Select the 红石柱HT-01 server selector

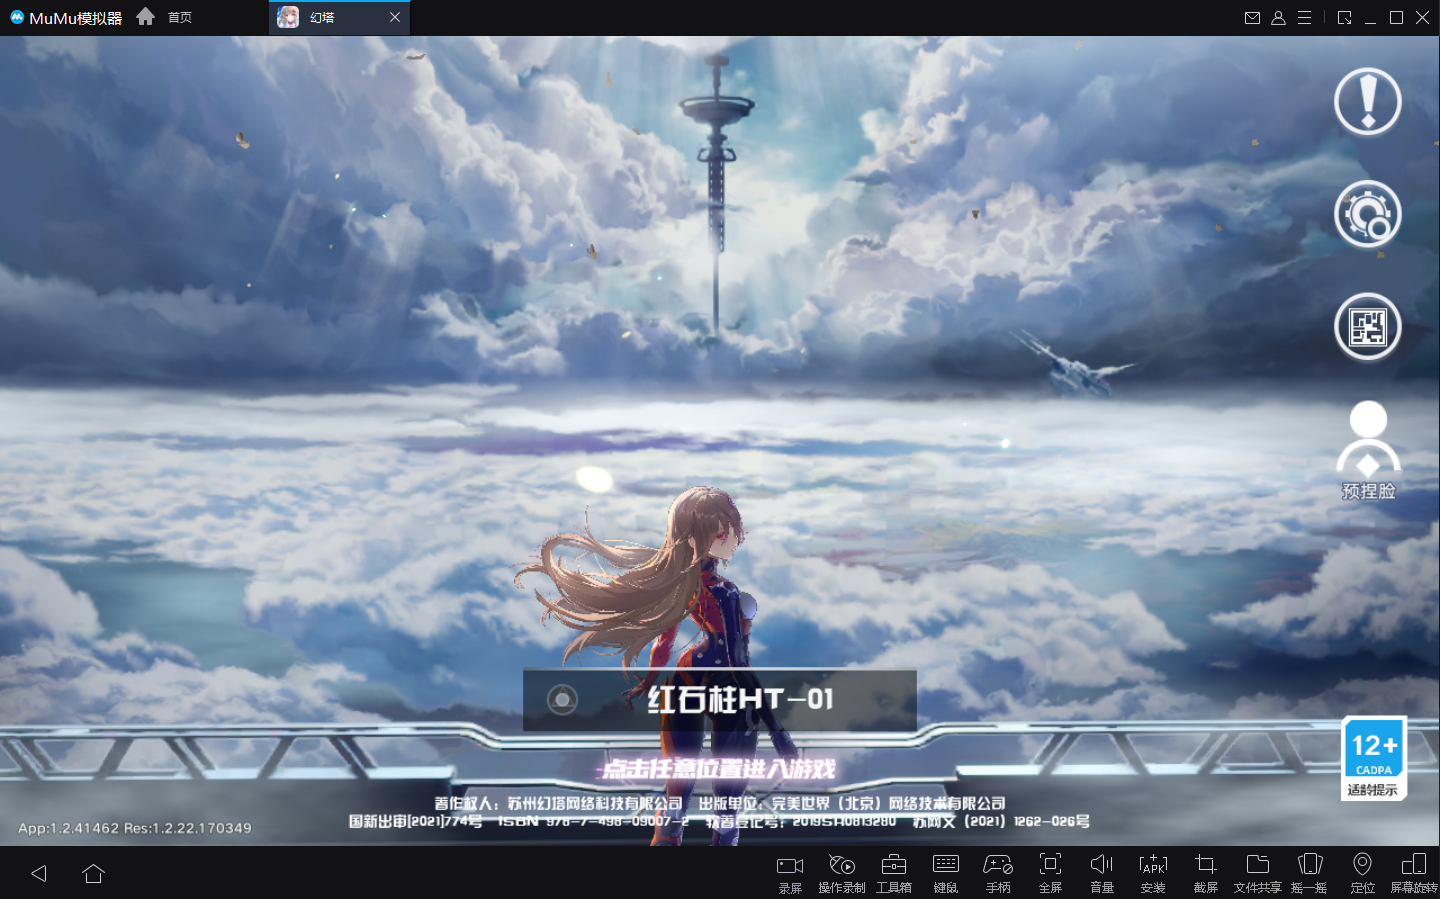(x=719, y=700)
